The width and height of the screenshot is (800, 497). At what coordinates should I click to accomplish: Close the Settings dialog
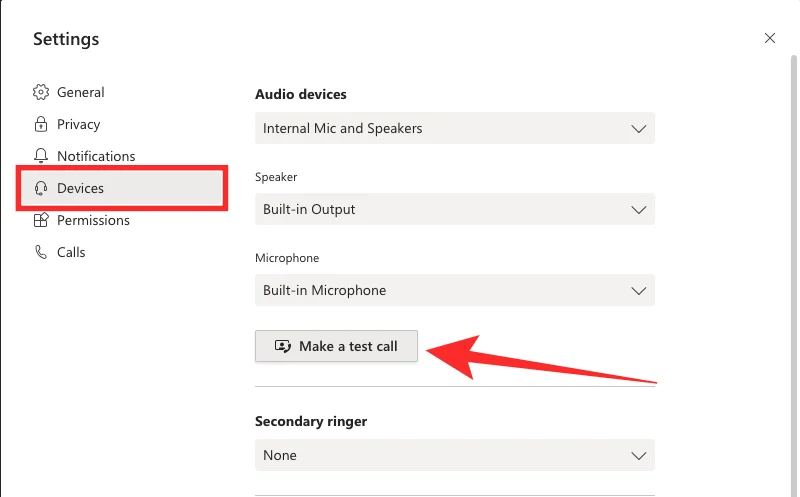click(769, 38)
